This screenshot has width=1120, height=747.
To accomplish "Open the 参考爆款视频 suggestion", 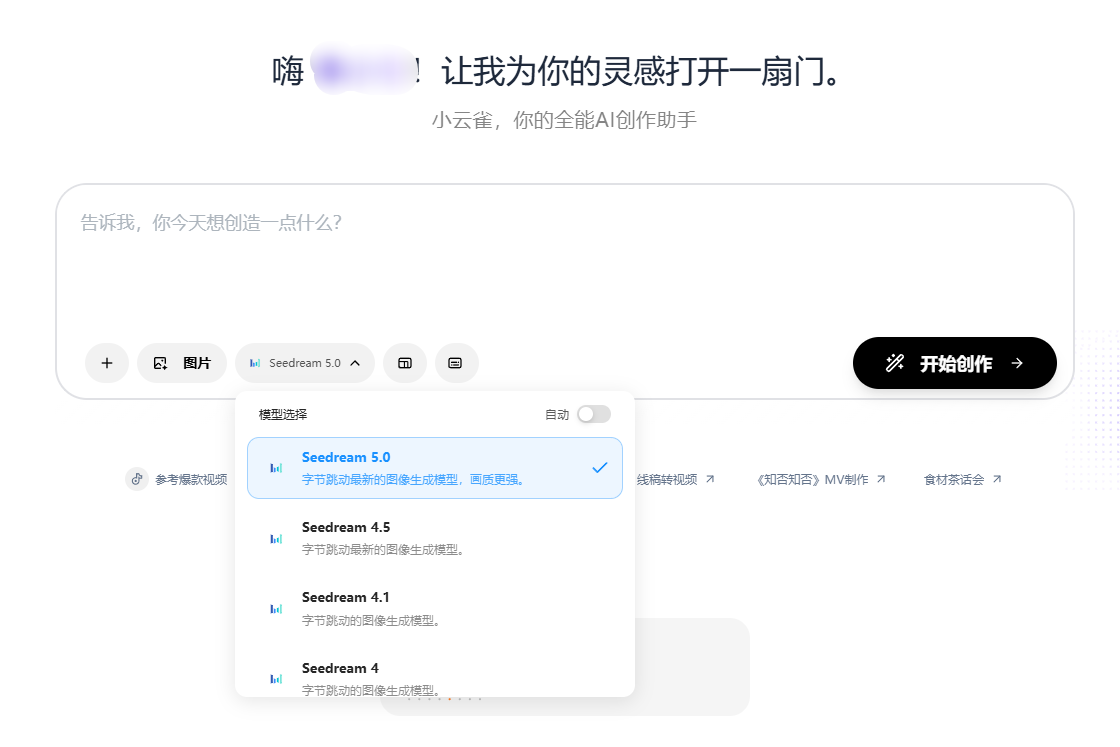I will [190, 479].
